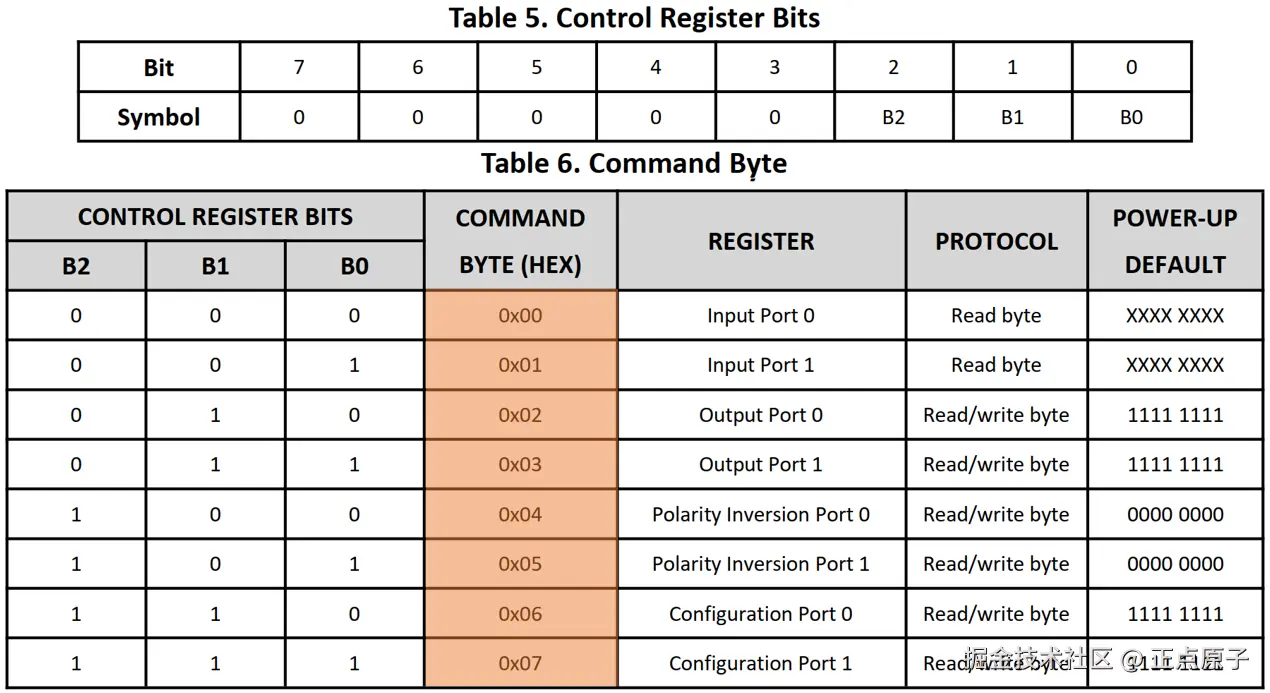Click the 0x00 command byte cell

pos(521,316)
